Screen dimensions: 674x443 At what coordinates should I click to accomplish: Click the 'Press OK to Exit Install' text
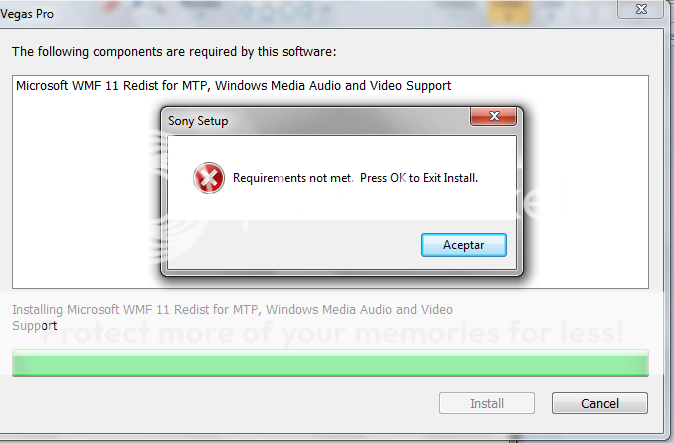(419, 178)
